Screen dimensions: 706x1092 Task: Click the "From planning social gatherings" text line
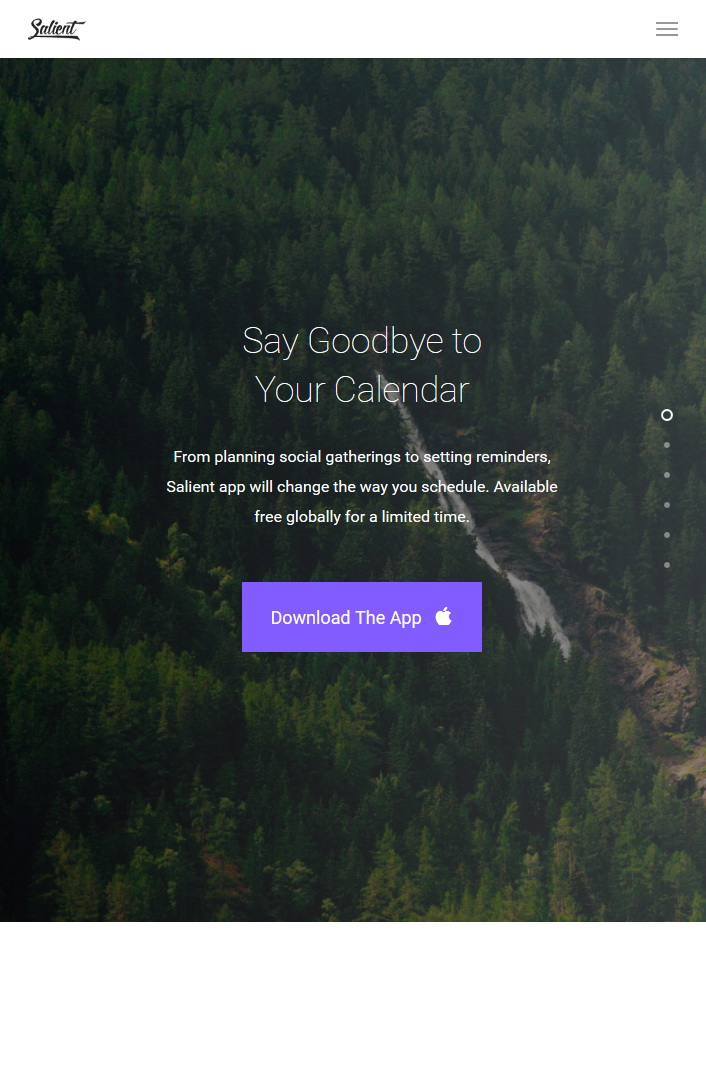pyautogui.click(x=362, y=457)
